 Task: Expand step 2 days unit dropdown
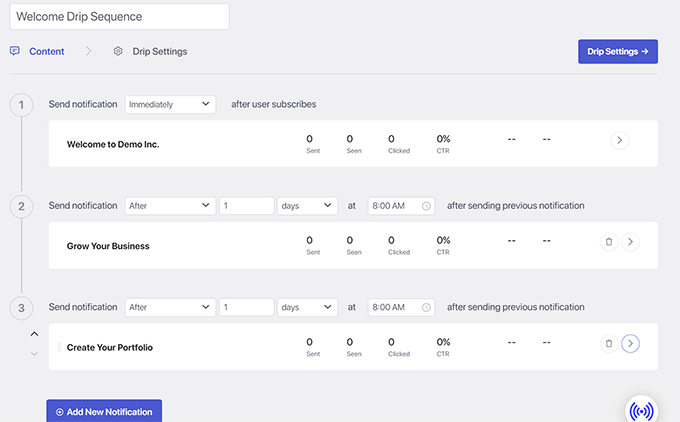click(x=307, y=206)
